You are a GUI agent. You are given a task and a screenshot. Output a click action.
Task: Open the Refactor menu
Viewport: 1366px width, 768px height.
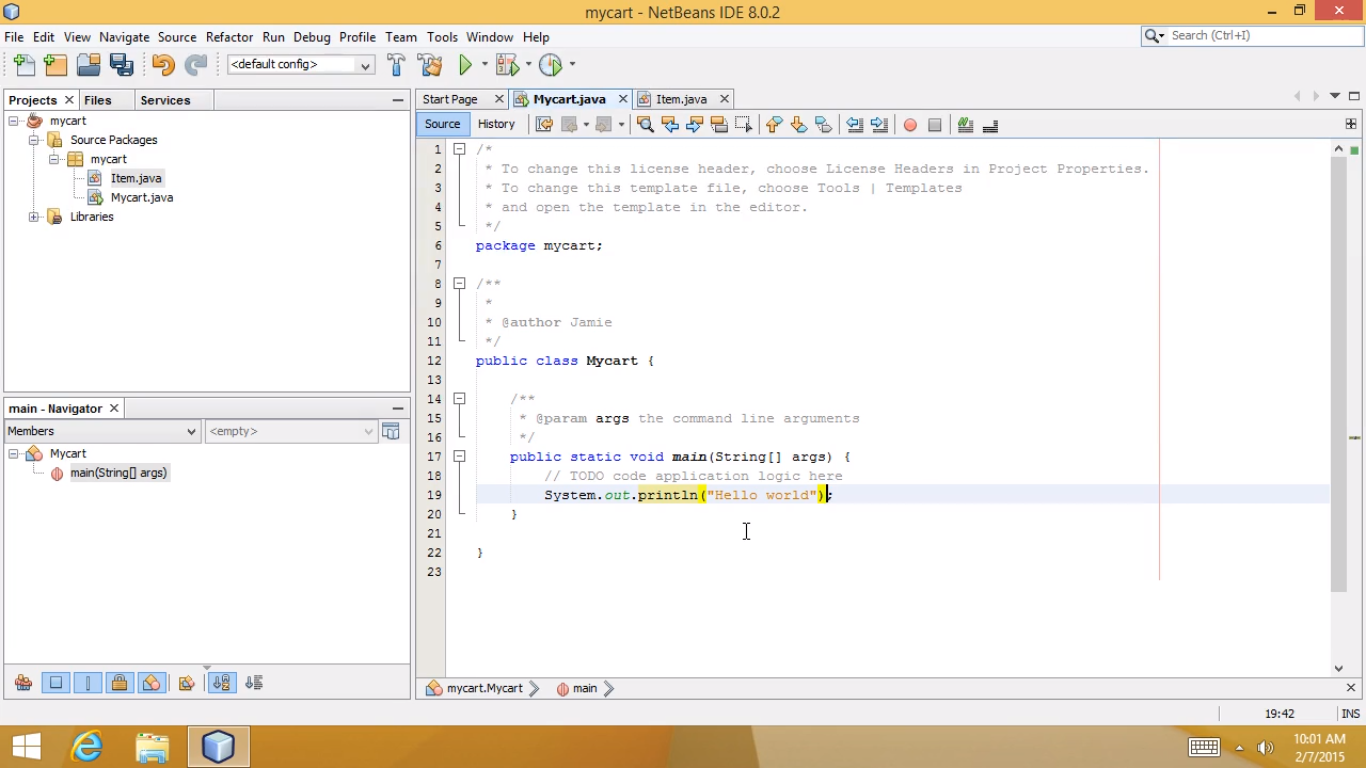coord(229,37)
